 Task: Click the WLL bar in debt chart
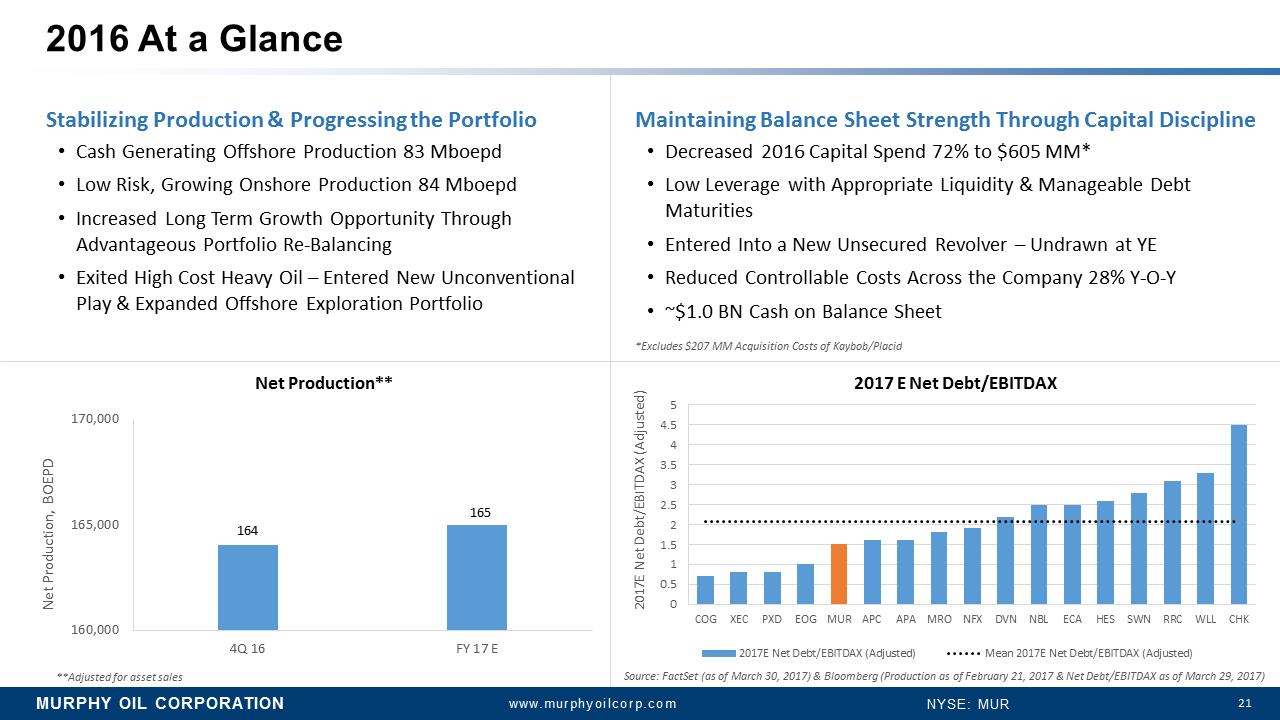click(1206, 538)
